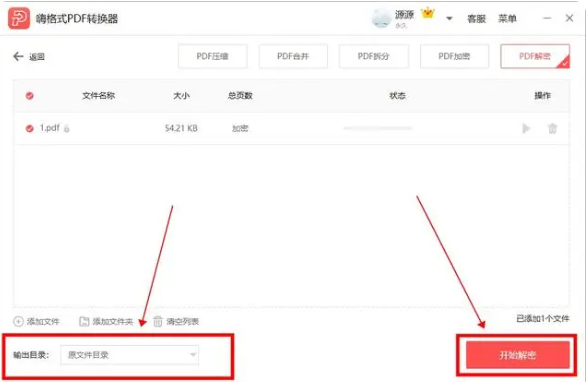Click the 54.21 KB size cell
The height and width of the screenshot is (382, 586).
tap(181, 129)
